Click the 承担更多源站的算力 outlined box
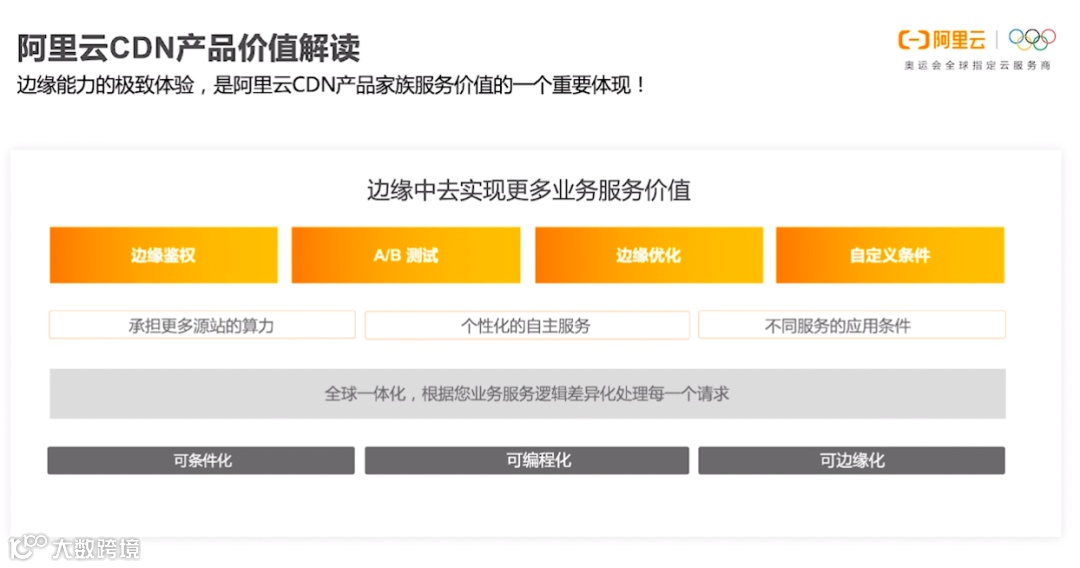This screenshot has width=1080, height=568. 202,325
